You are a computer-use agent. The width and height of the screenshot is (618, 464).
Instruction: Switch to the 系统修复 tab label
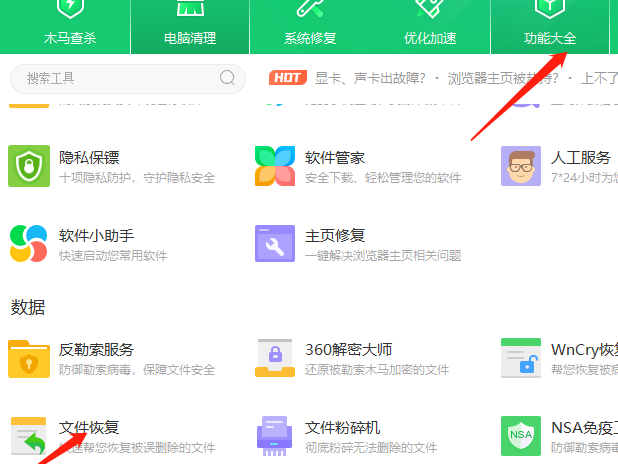coord(310,38)
